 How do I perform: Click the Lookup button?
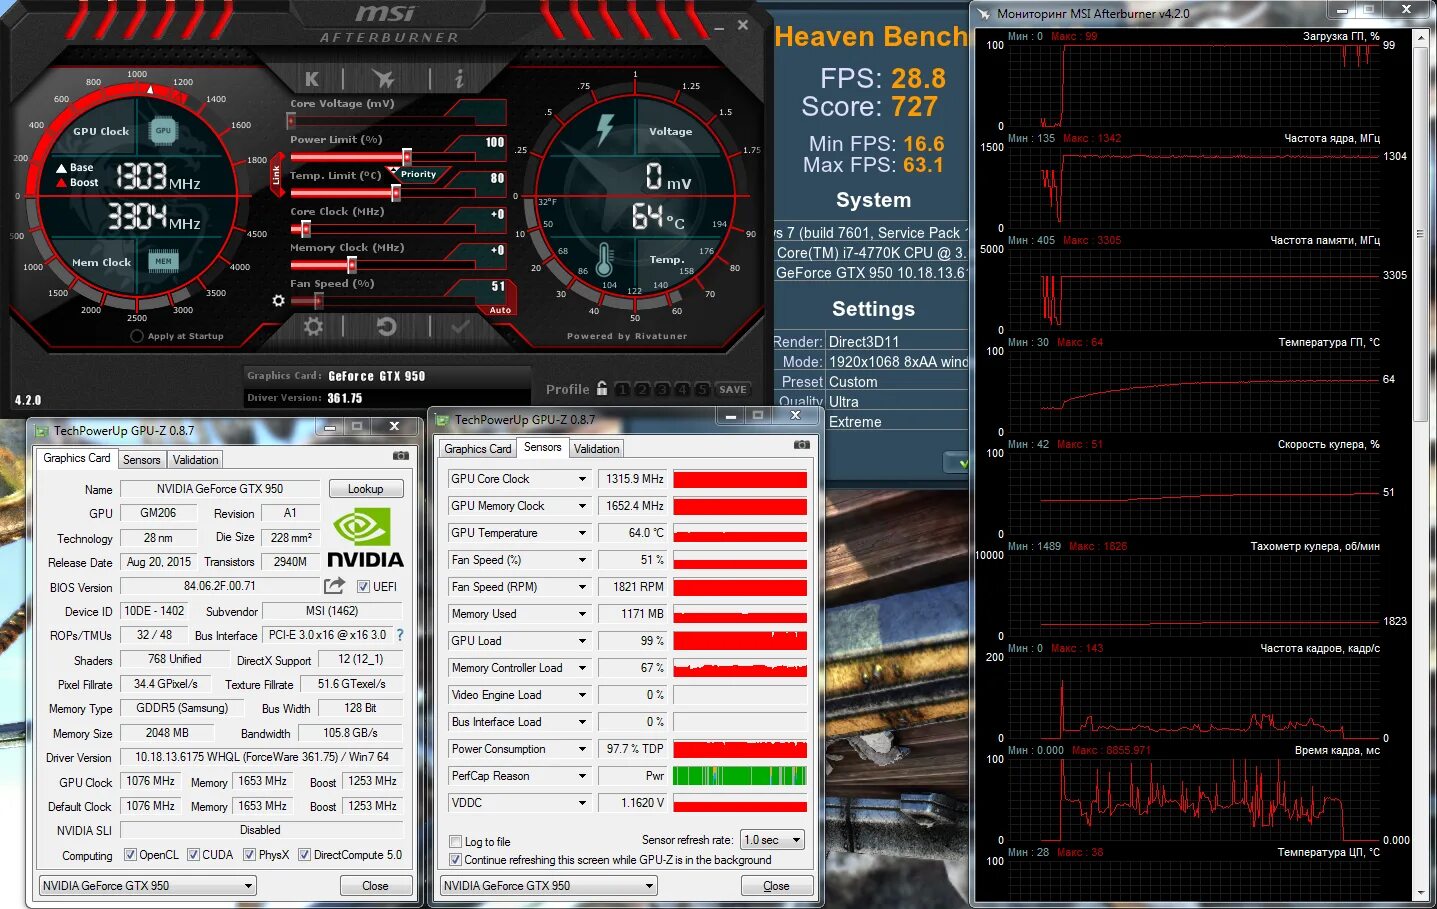coord(366,489)
